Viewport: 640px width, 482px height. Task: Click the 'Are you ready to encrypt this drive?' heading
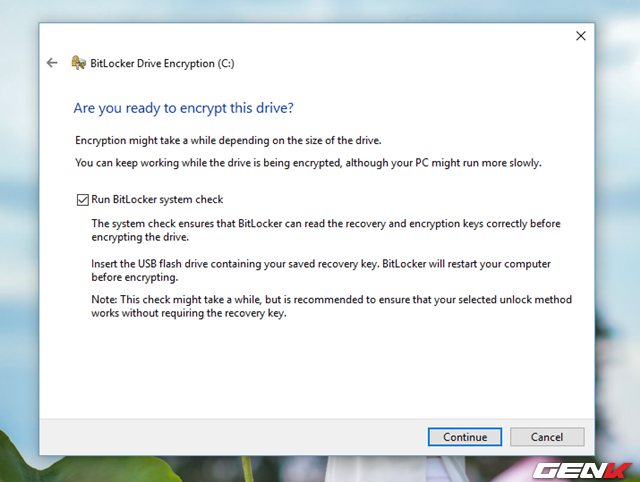184,108
